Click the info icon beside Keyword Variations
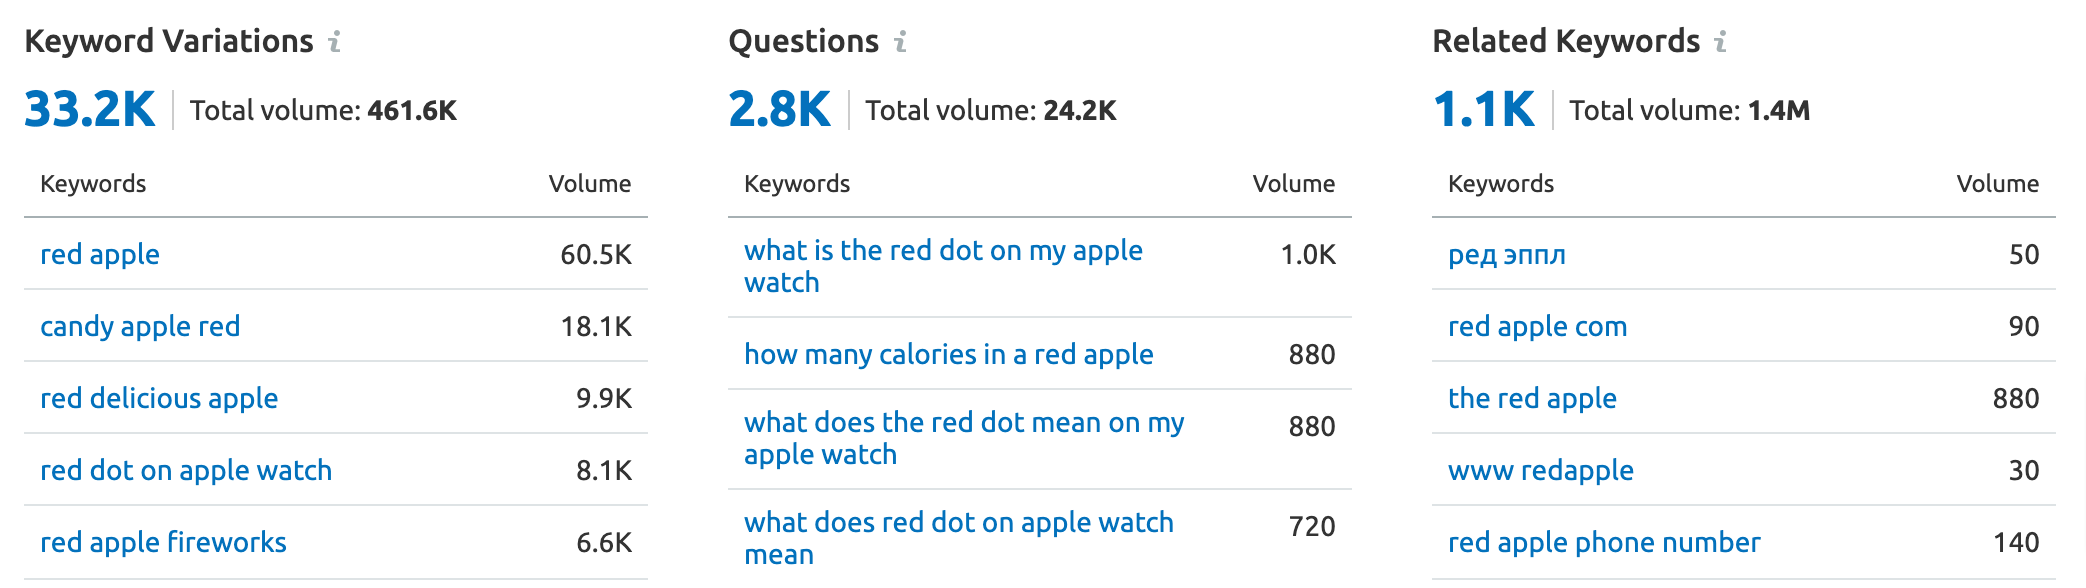 [x=335, y=42]
